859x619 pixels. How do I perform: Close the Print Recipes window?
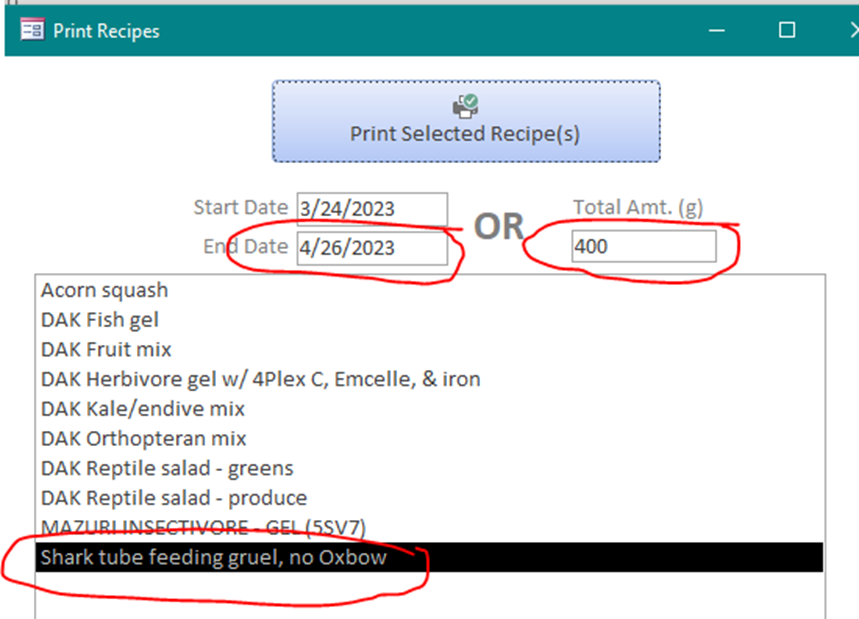(x=855, y=30)
